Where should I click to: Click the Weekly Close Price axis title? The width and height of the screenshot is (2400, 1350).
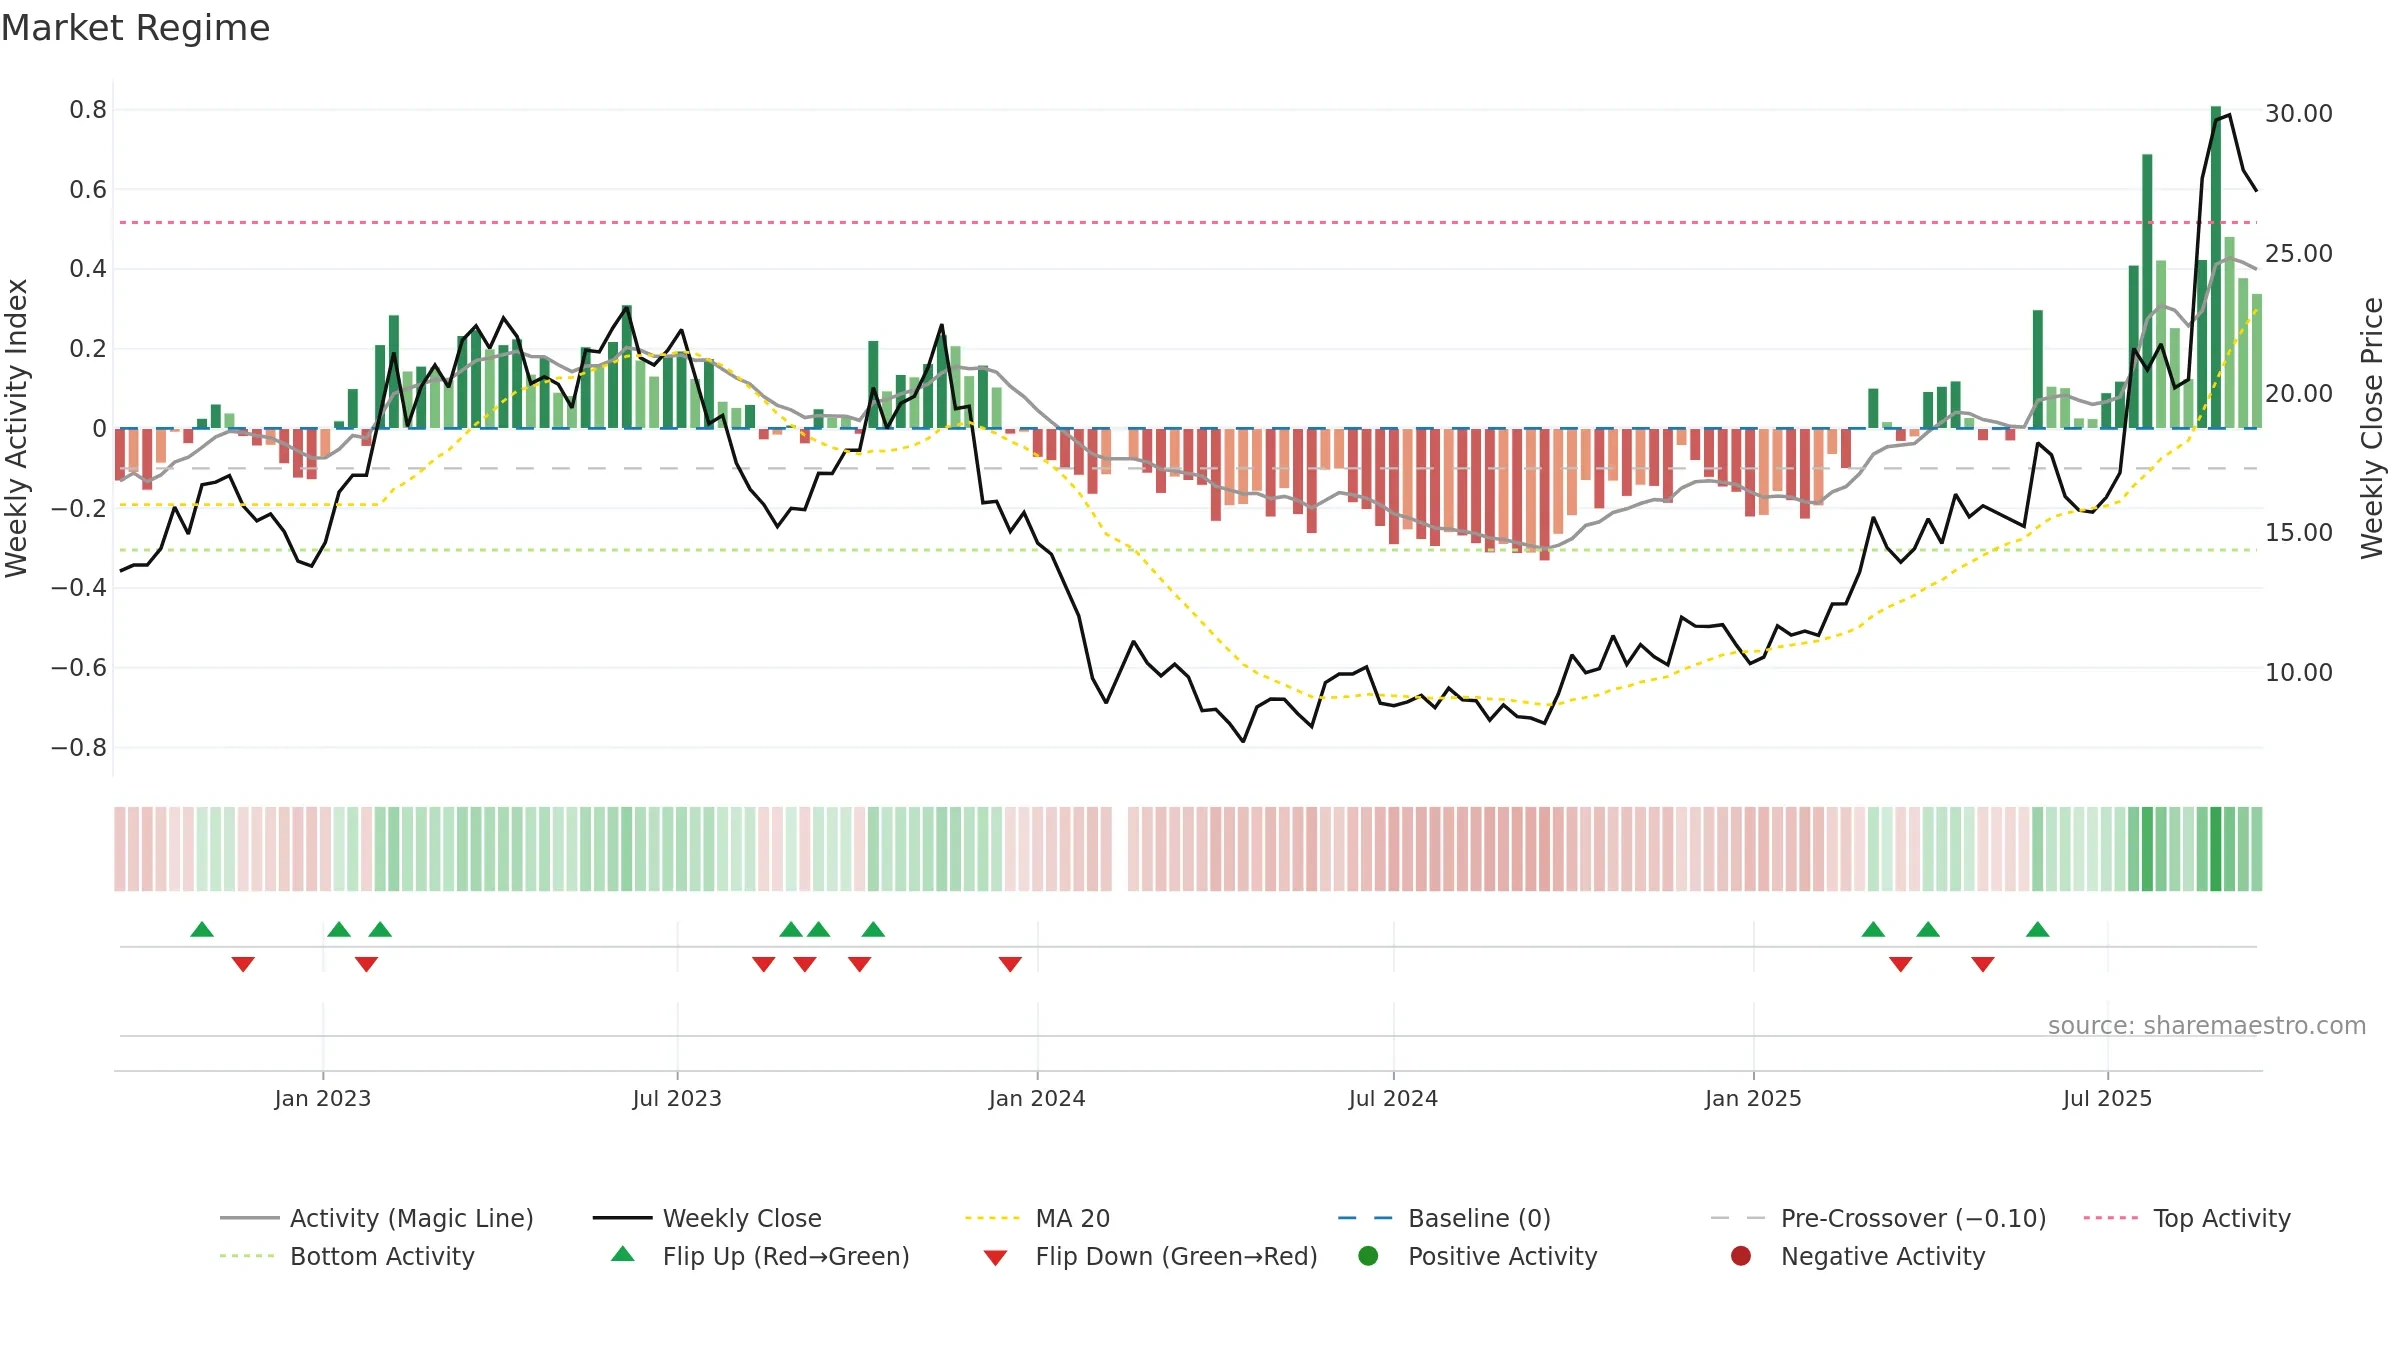pos(2372,428)
